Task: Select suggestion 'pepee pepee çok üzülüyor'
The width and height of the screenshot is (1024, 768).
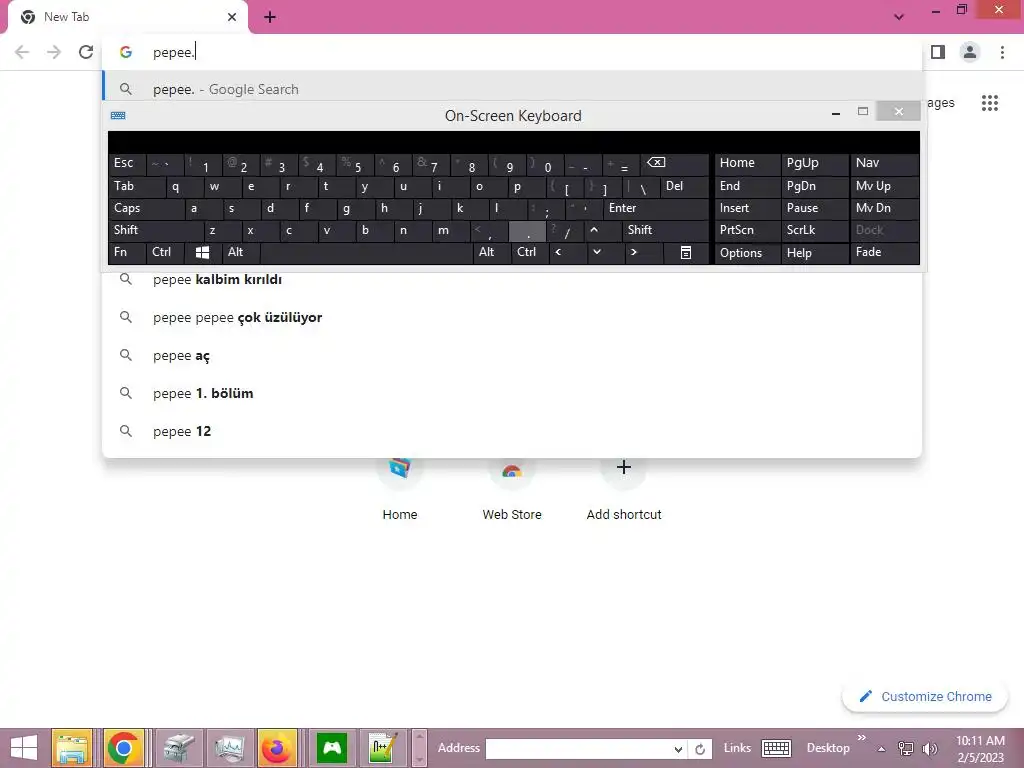Action: pyautogui.click(x=512, y=317)
